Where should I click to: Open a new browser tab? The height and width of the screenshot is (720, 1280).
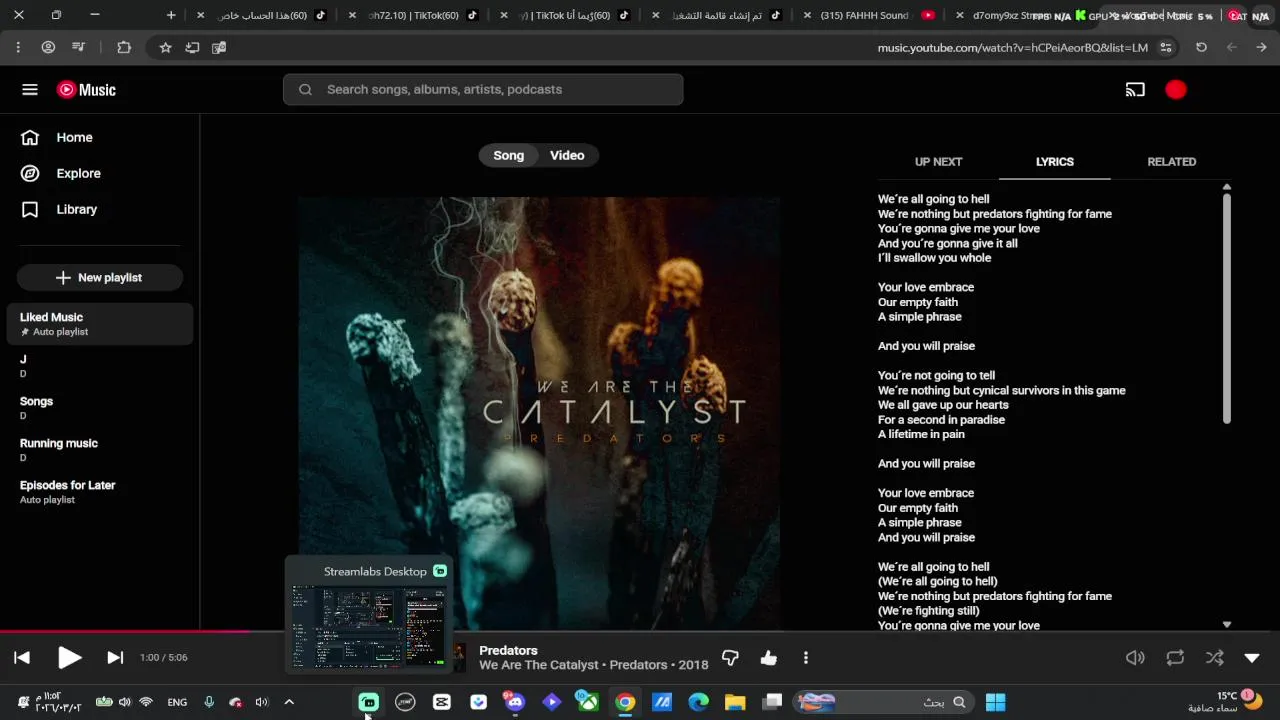(171, 15)
